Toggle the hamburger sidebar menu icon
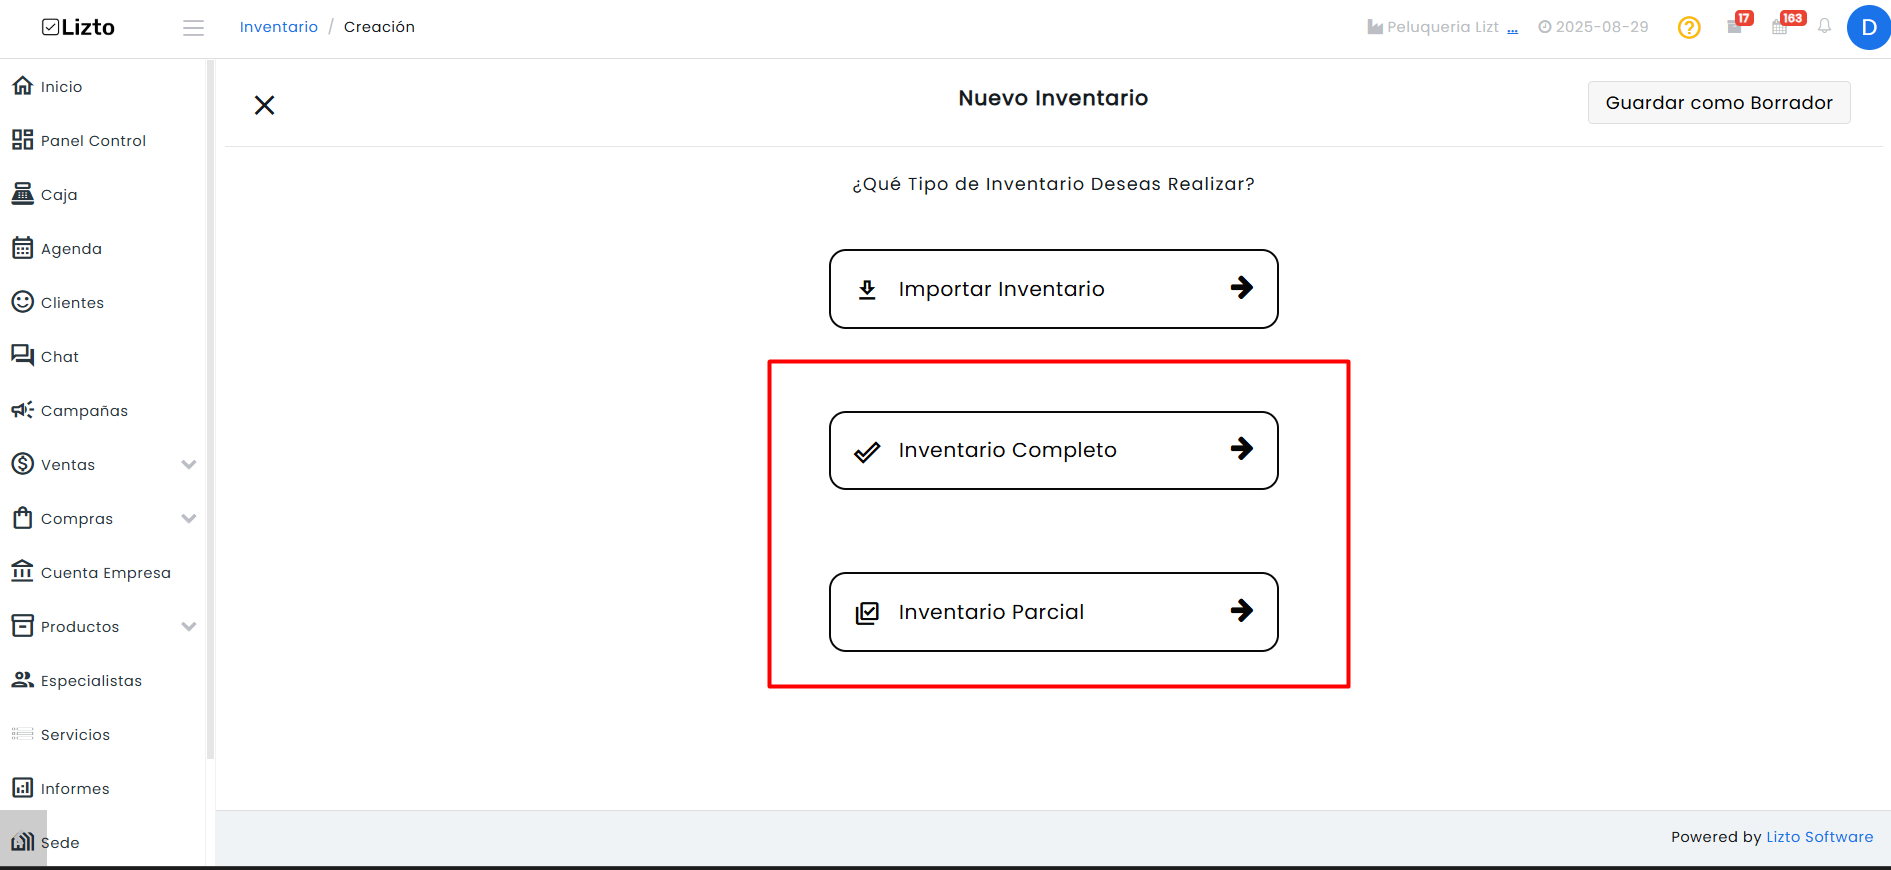 [x=194, y=28]
